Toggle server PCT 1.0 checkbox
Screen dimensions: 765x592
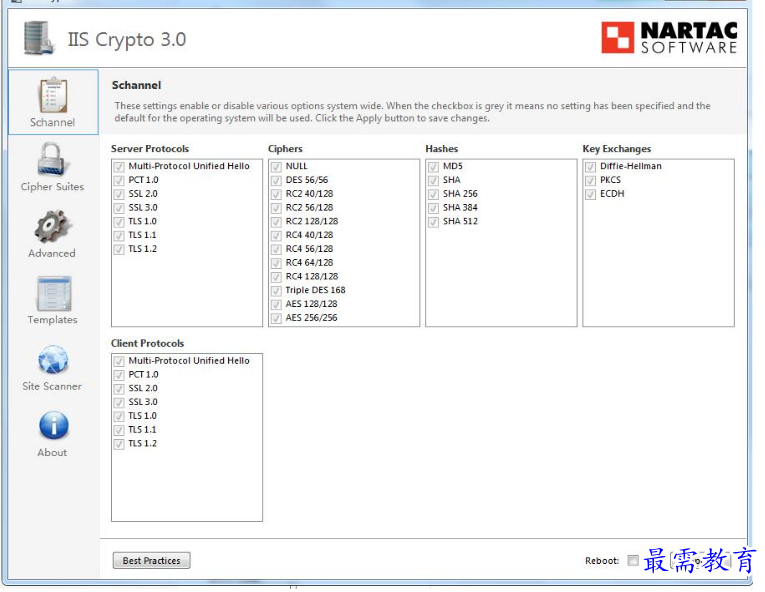coord(119,180)
